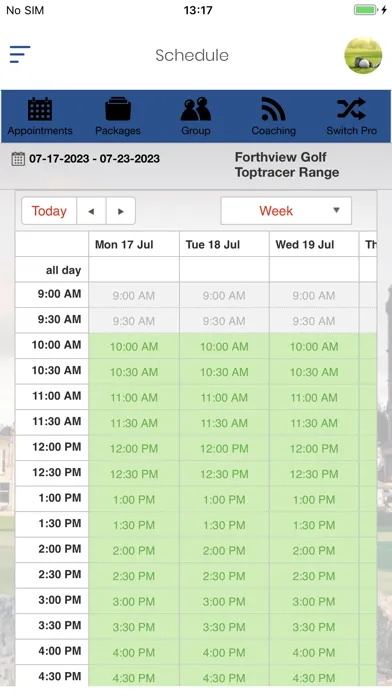This screenshot has height=696, width=392.
Task: Open the Coaching feed icon
Action: click(273, 109)
